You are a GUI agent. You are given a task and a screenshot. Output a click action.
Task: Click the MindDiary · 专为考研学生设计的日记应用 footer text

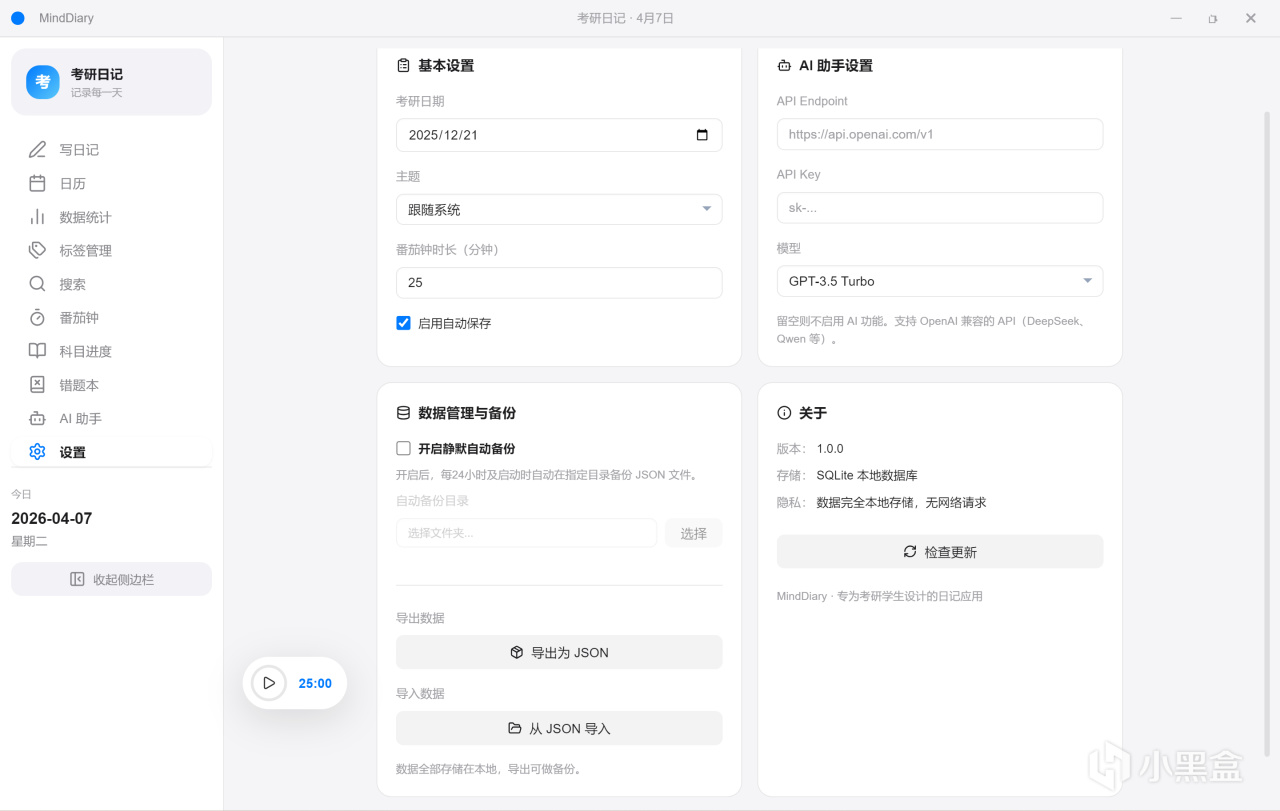[880, 596]
